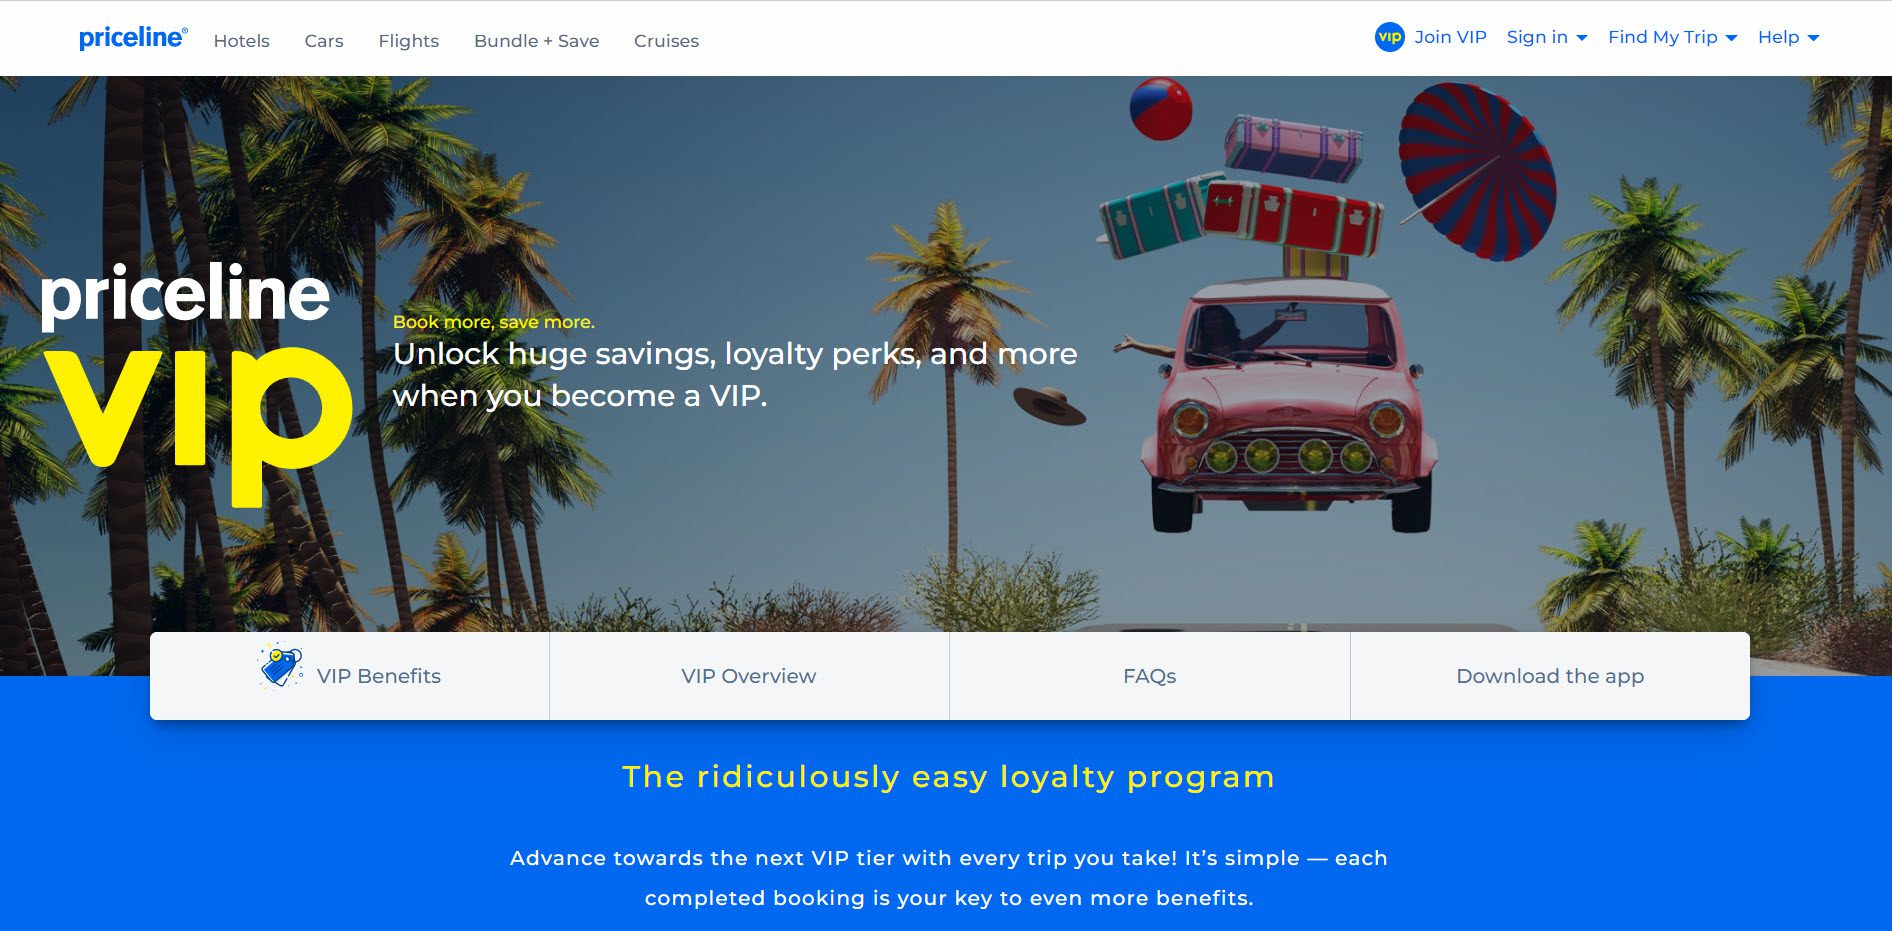Click the priceline logo in header
Screen dimensions: 1892x931
(x=133, y=38)
